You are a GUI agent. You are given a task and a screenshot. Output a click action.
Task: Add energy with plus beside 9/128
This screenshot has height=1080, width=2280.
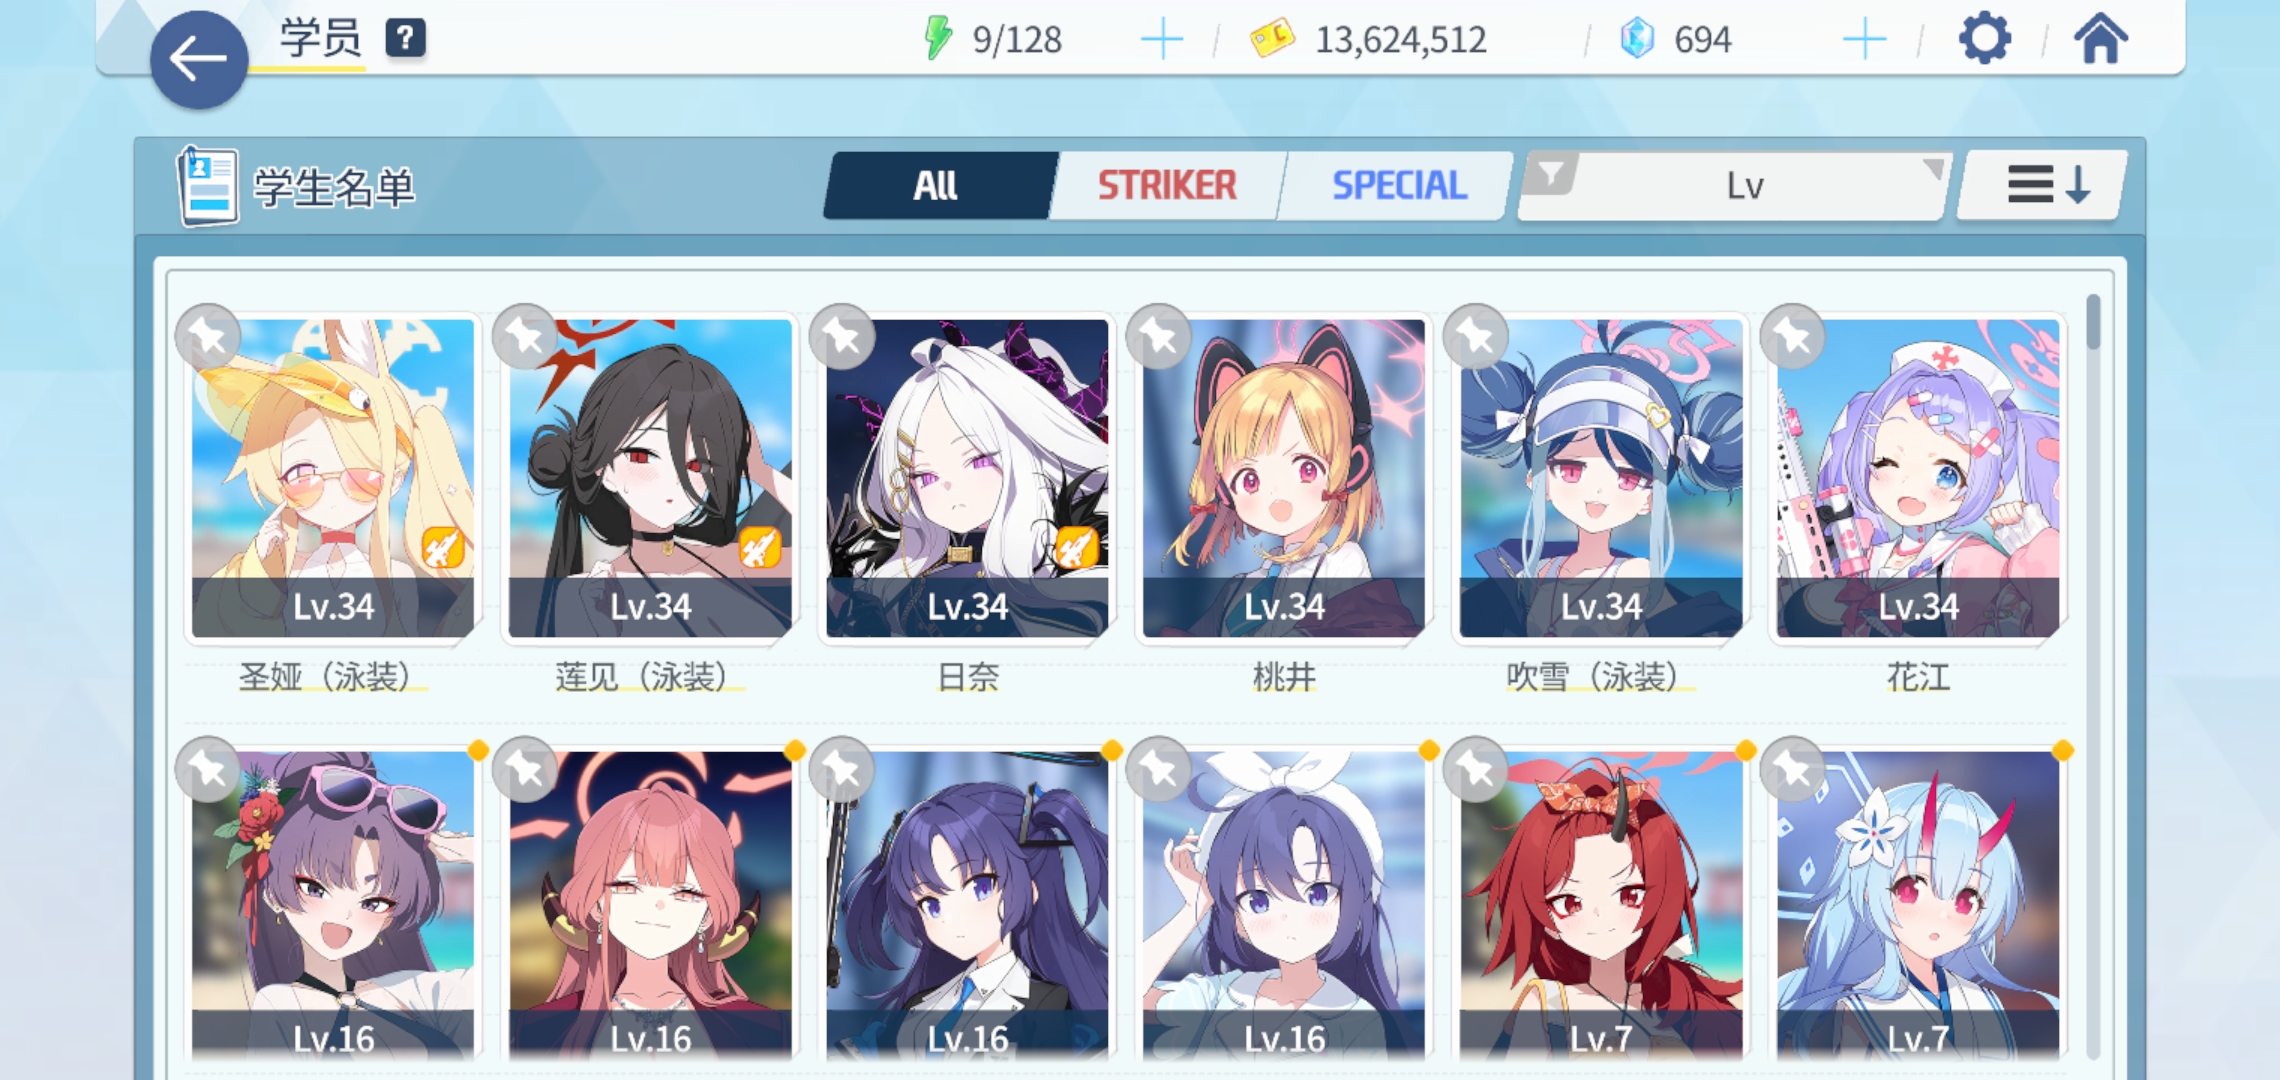tap(1162, 40)
